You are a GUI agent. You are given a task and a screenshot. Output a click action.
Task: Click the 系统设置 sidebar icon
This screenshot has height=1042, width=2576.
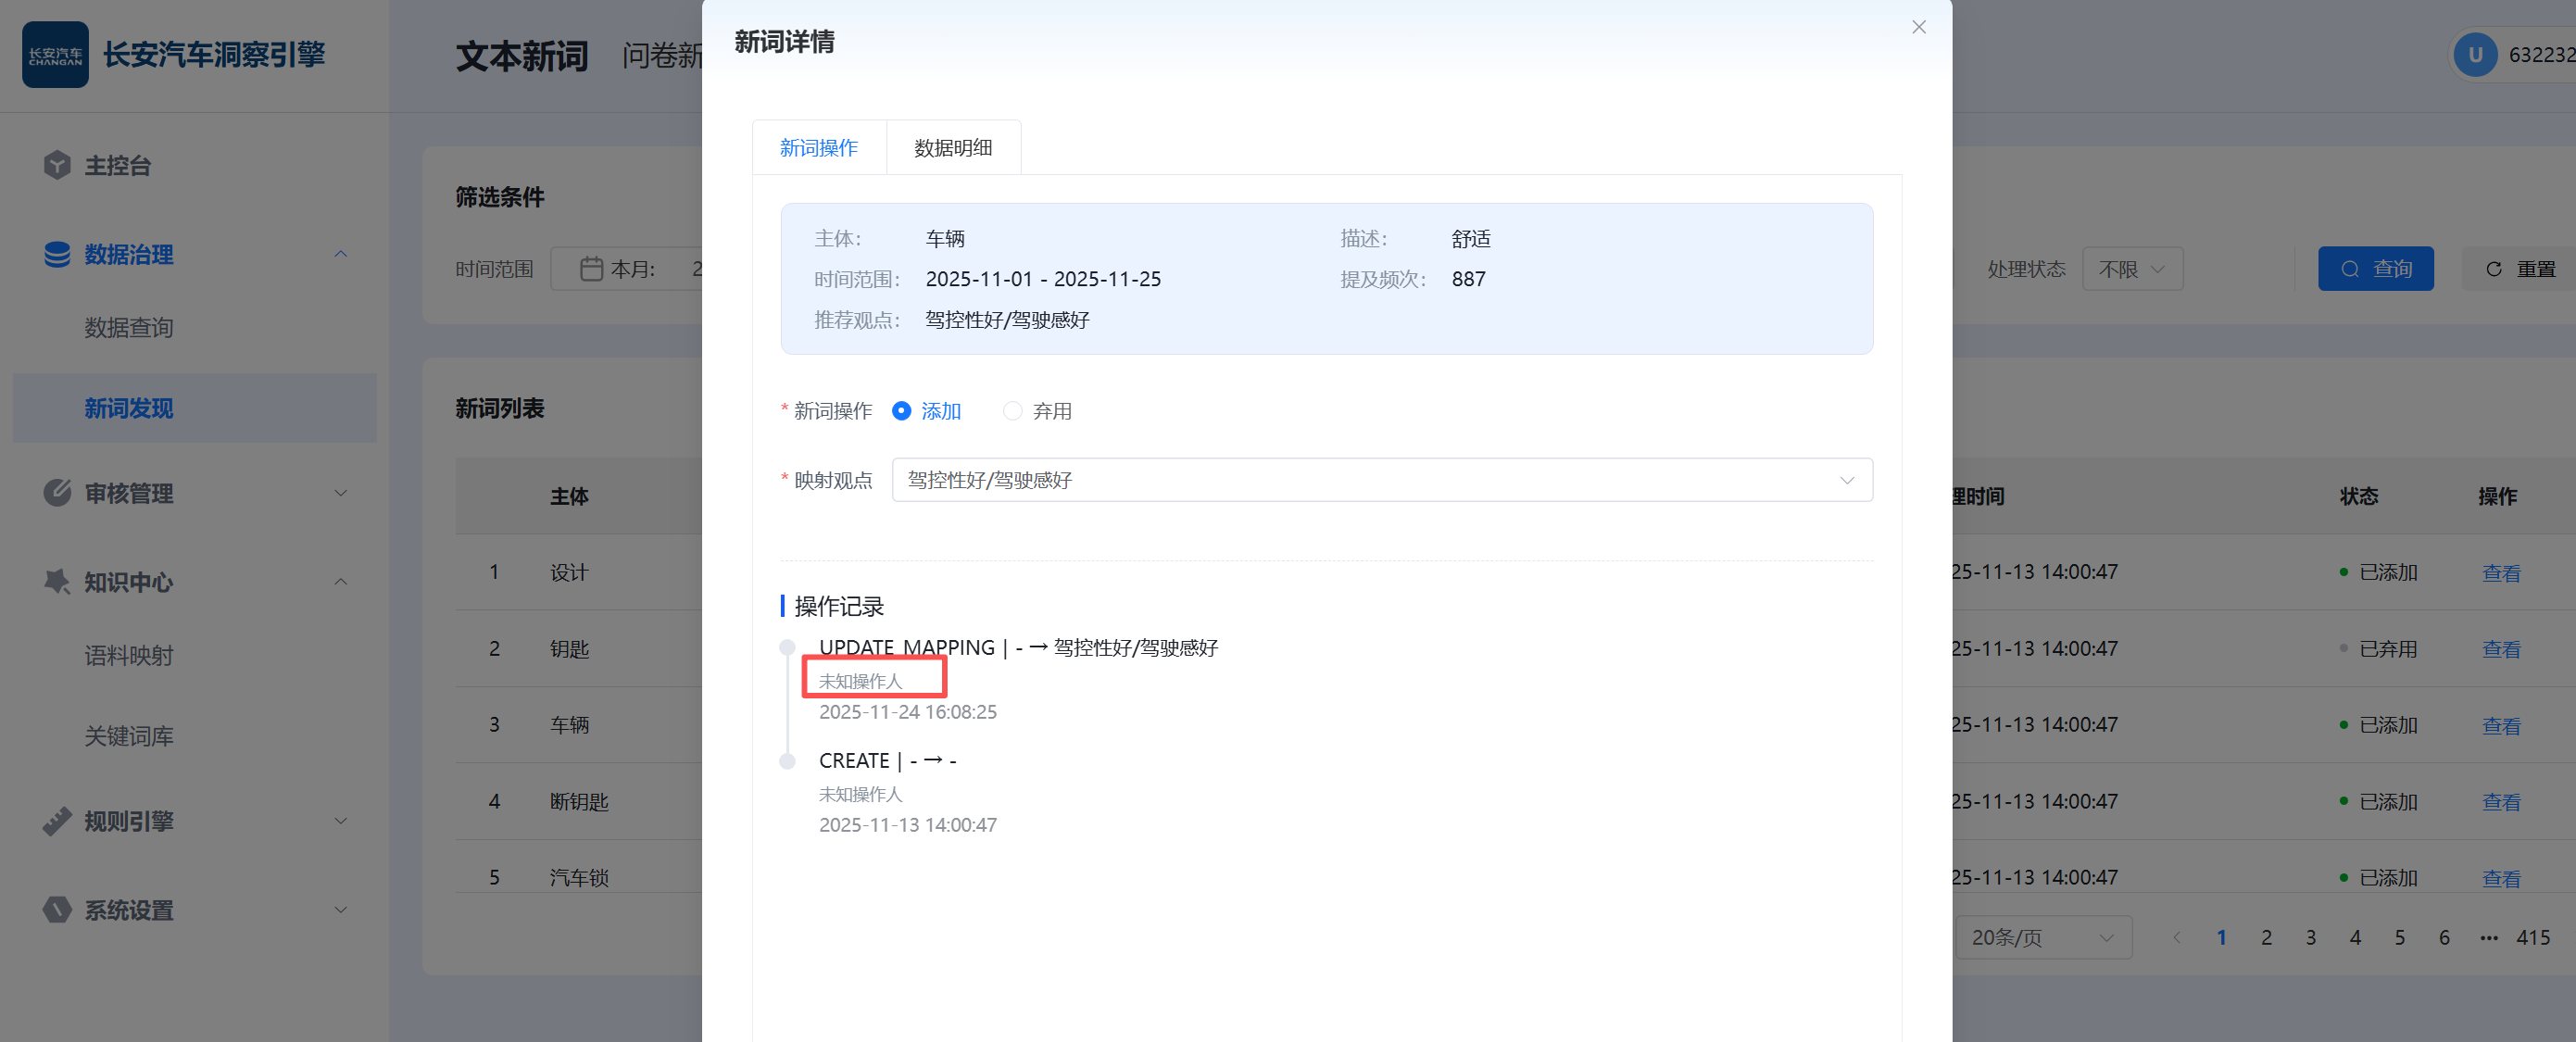point(57,910)
